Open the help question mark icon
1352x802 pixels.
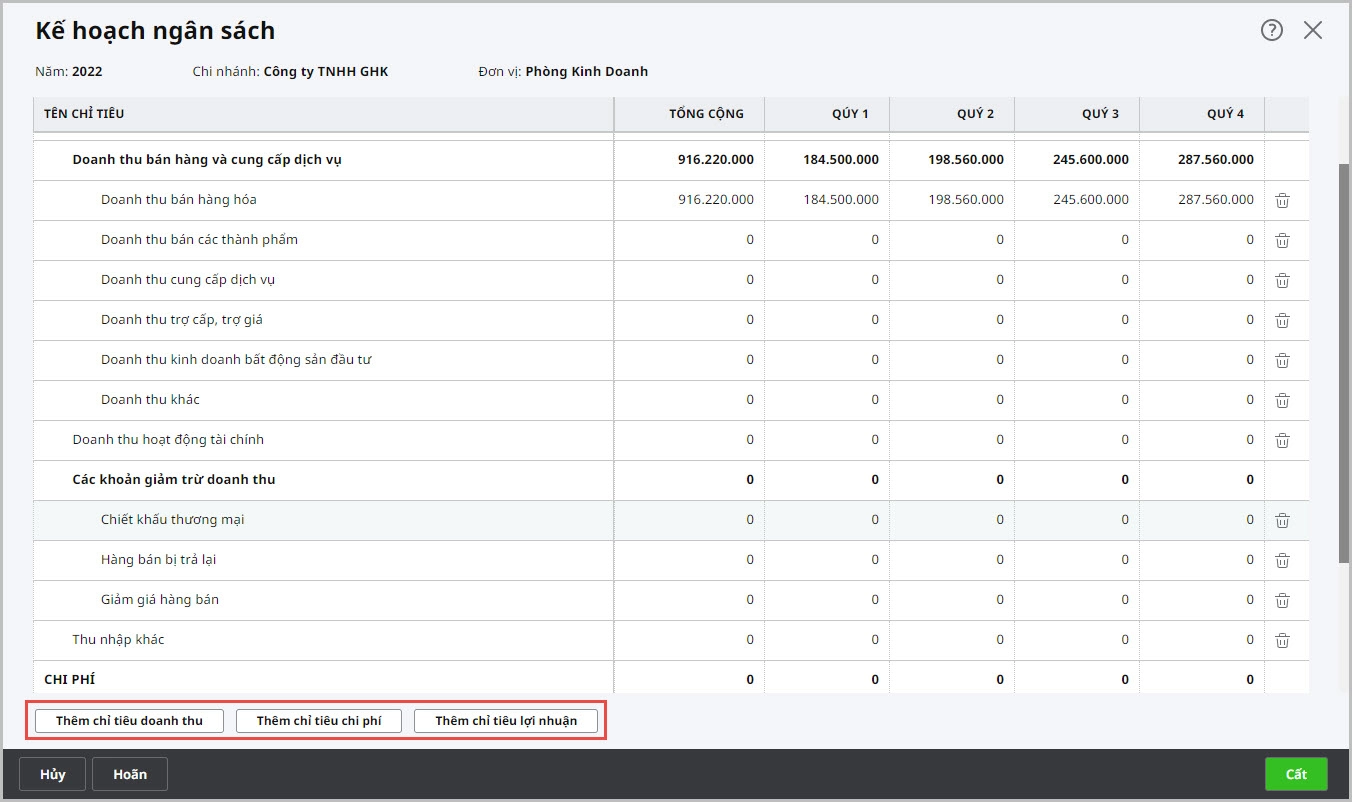[1271, 30]
